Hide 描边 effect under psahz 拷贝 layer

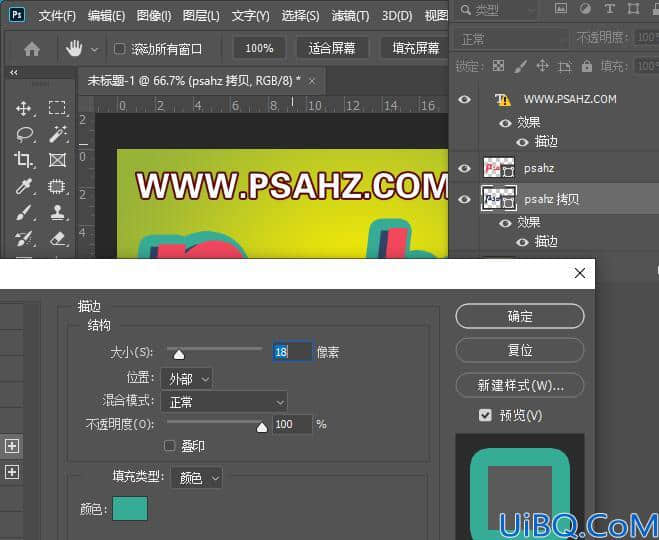[522, 242]
